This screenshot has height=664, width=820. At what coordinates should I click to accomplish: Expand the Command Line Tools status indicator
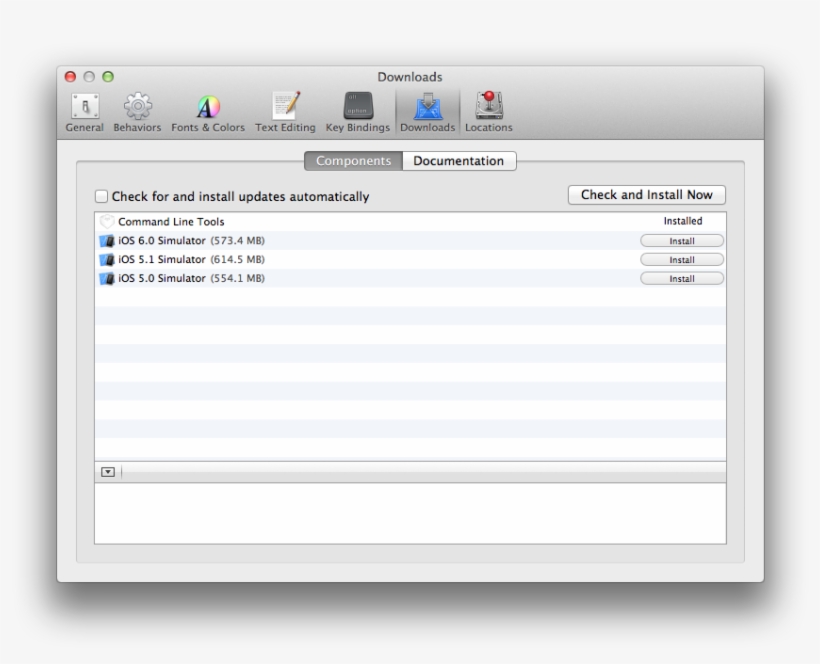(108, 221)
